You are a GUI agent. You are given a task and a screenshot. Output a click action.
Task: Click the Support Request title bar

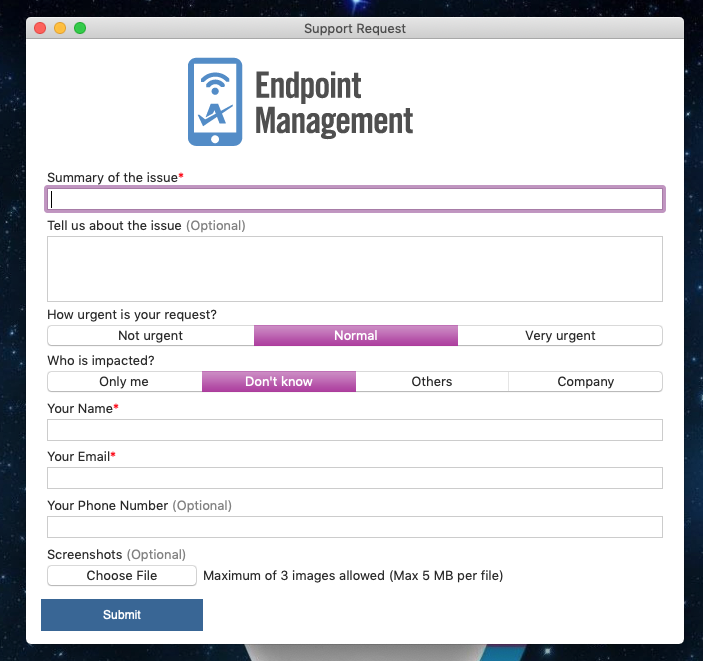(355, 28)
